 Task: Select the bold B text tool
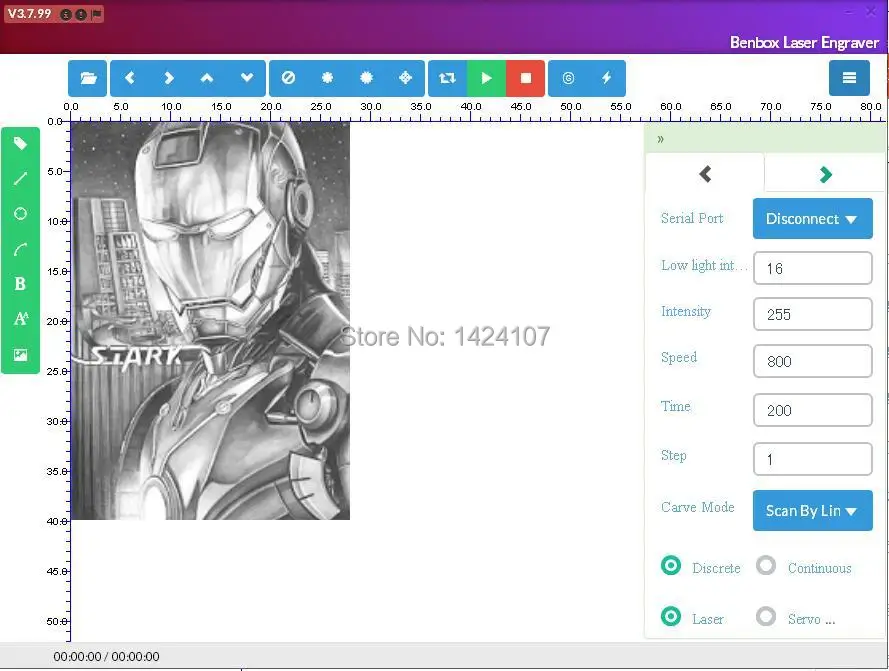(x=20, y=284)
